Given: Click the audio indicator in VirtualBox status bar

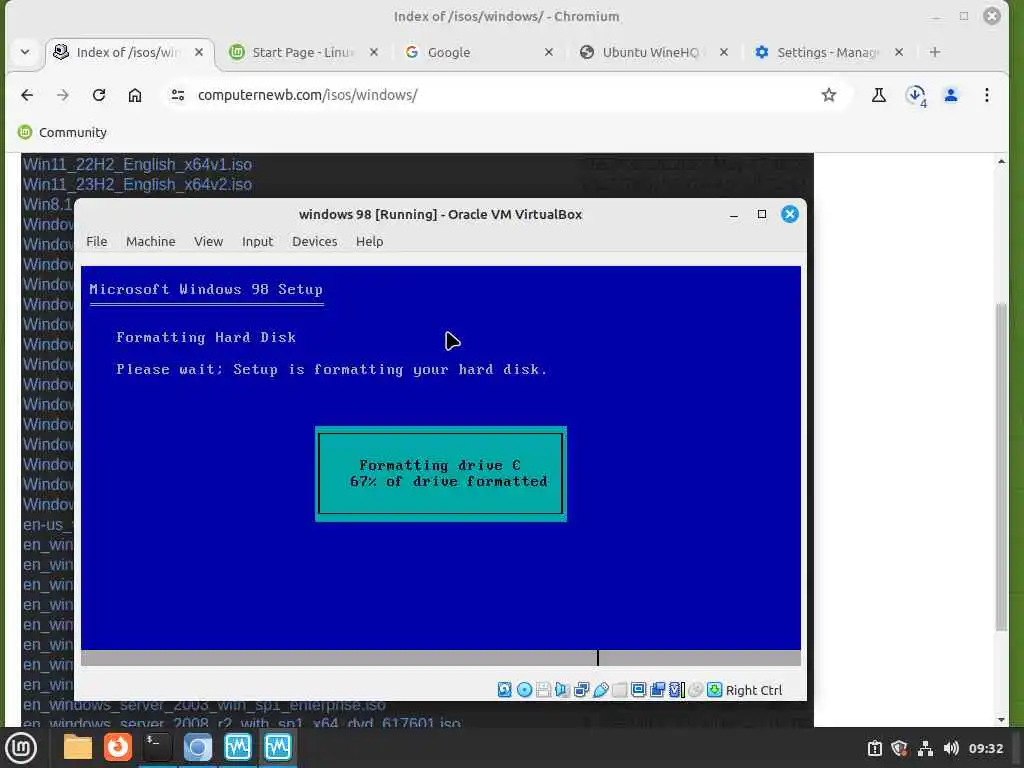Looking at the screenshot, I should tap(562, 690).
